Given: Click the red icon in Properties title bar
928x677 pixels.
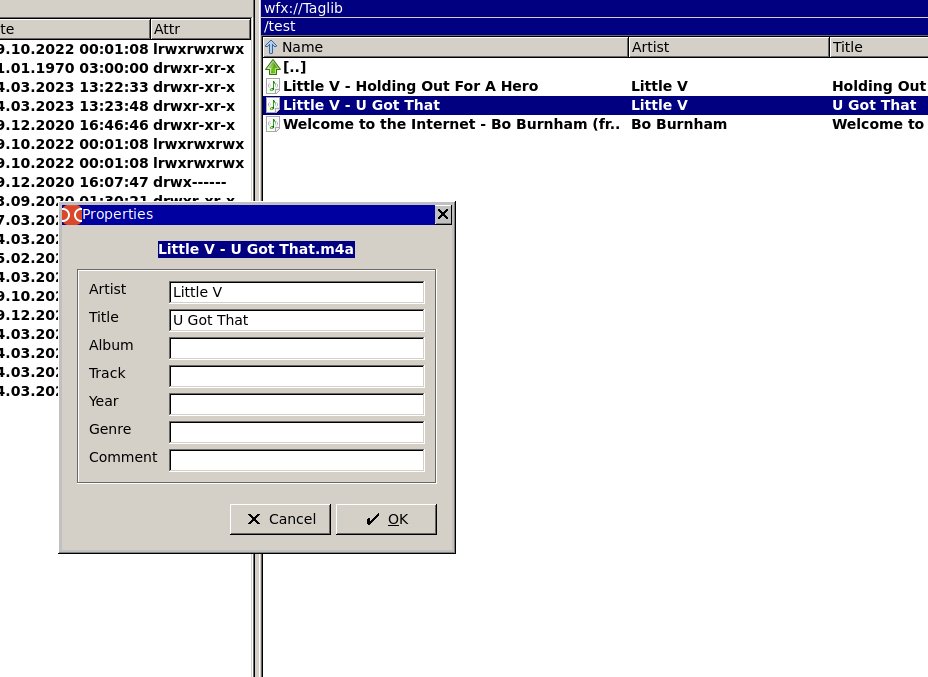Looking at the screenshot, I should click(72, 215).
